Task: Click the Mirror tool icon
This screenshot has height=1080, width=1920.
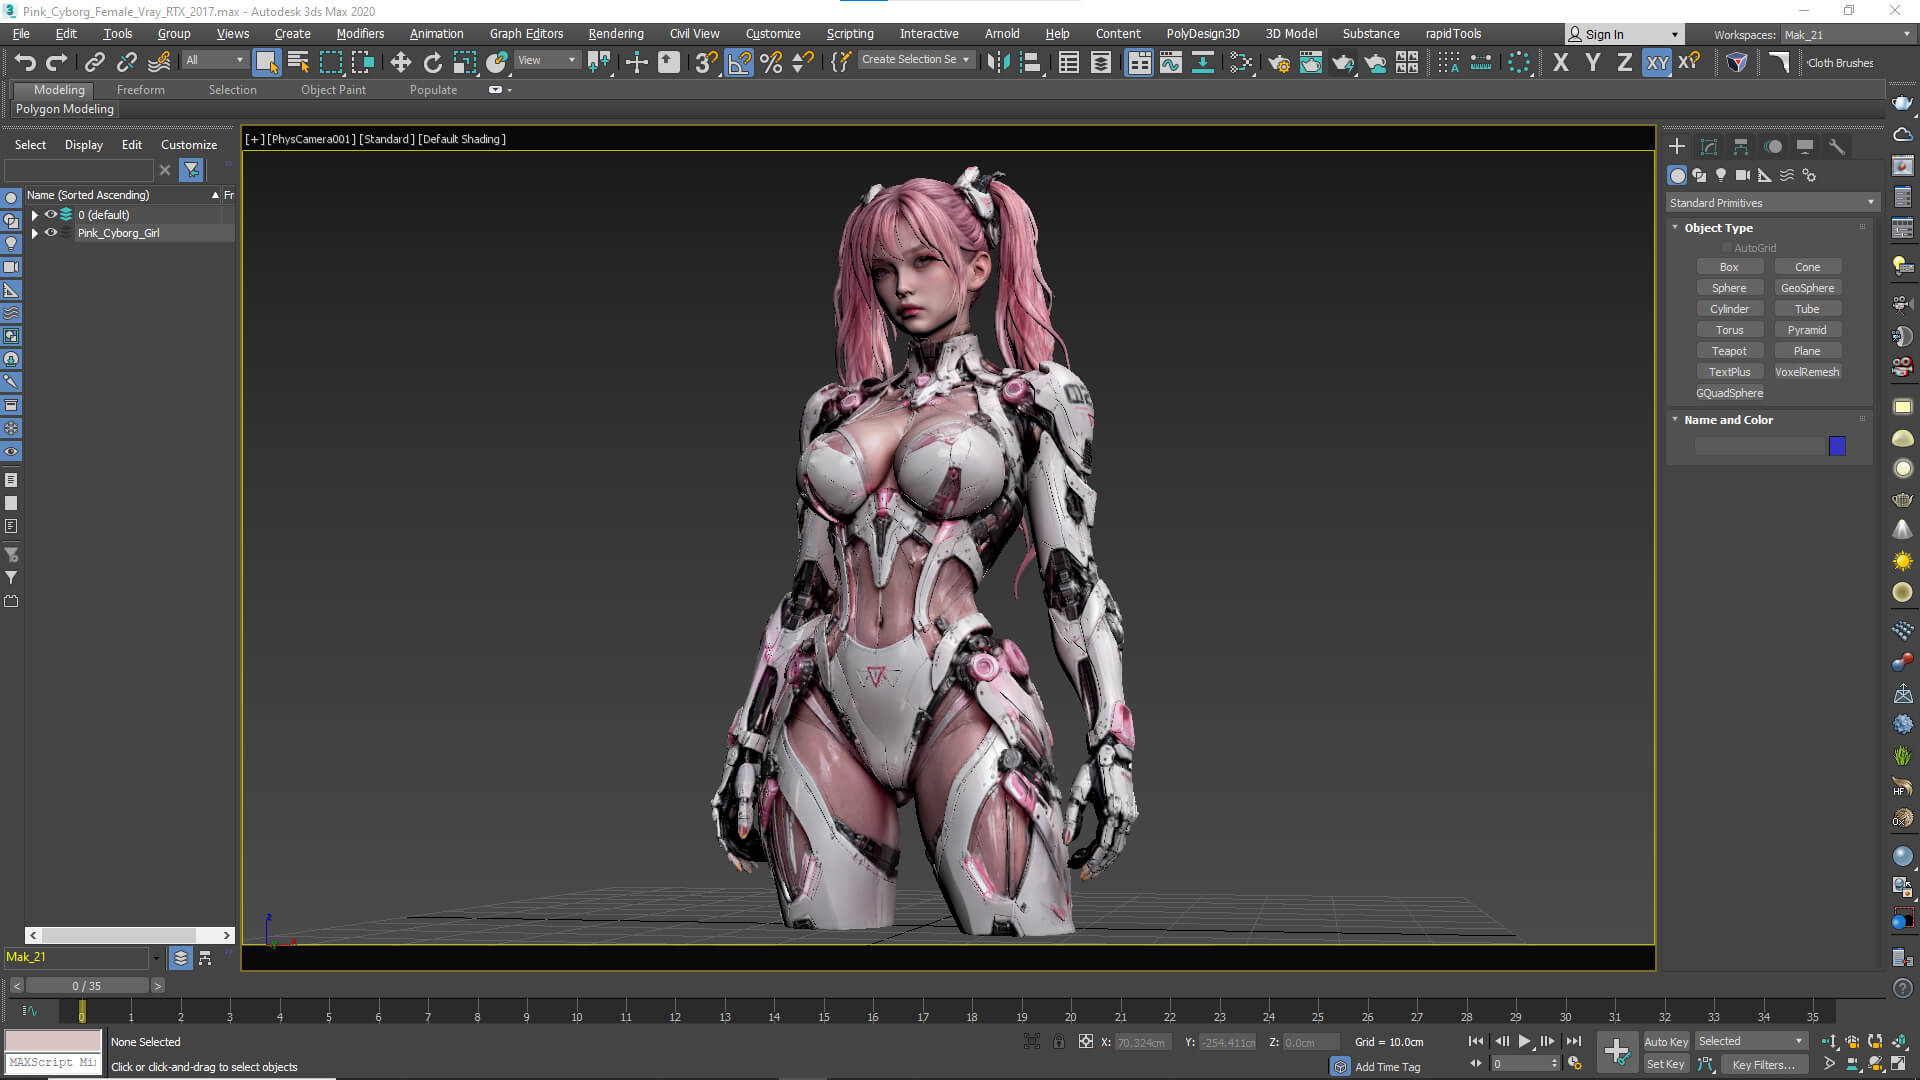Action: tap(998, 63)
